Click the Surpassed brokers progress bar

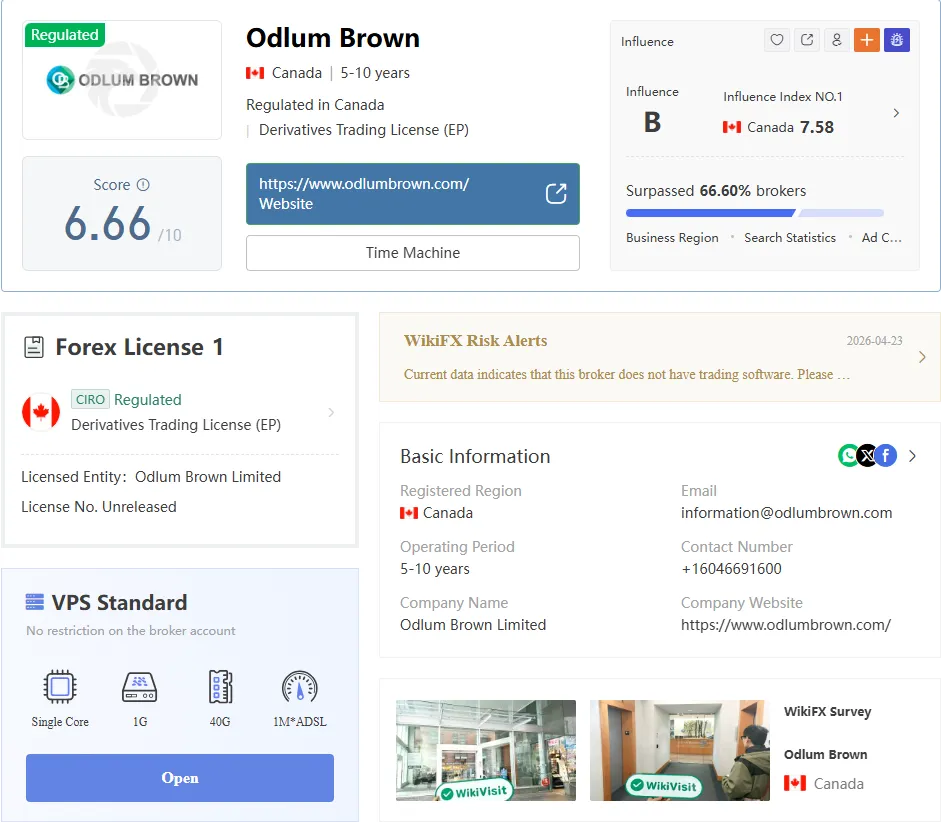755,213
